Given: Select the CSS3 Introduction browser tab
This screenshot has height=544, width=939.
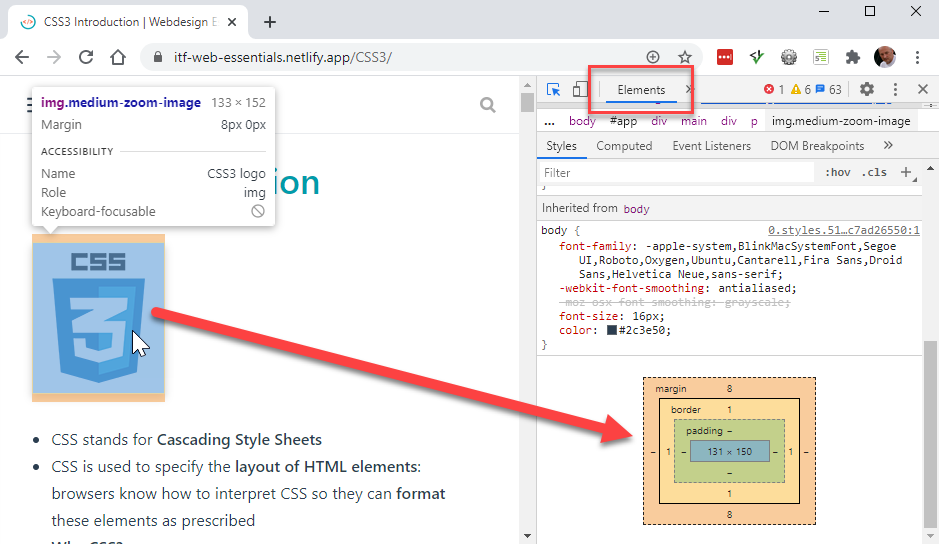Looking at the screenshot, I should tap(129, 22).
